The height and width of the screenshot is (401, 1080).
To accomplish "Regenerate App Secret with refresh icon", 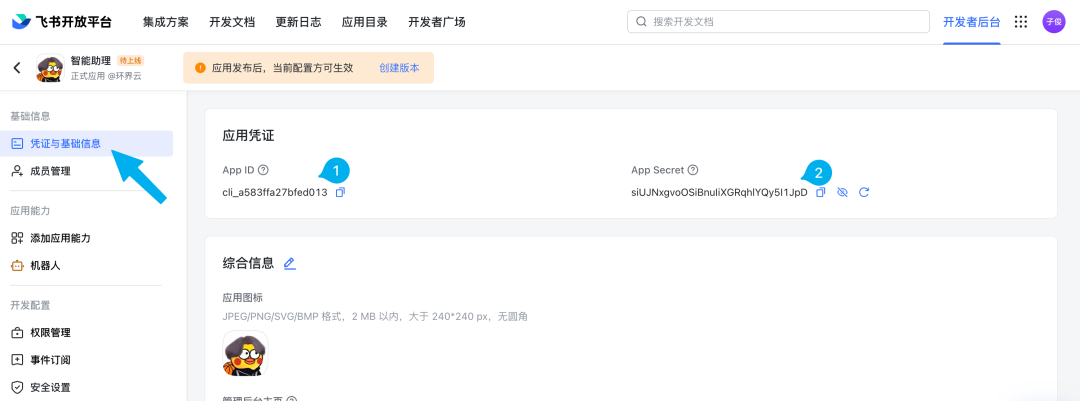I will tap(864, 192).
